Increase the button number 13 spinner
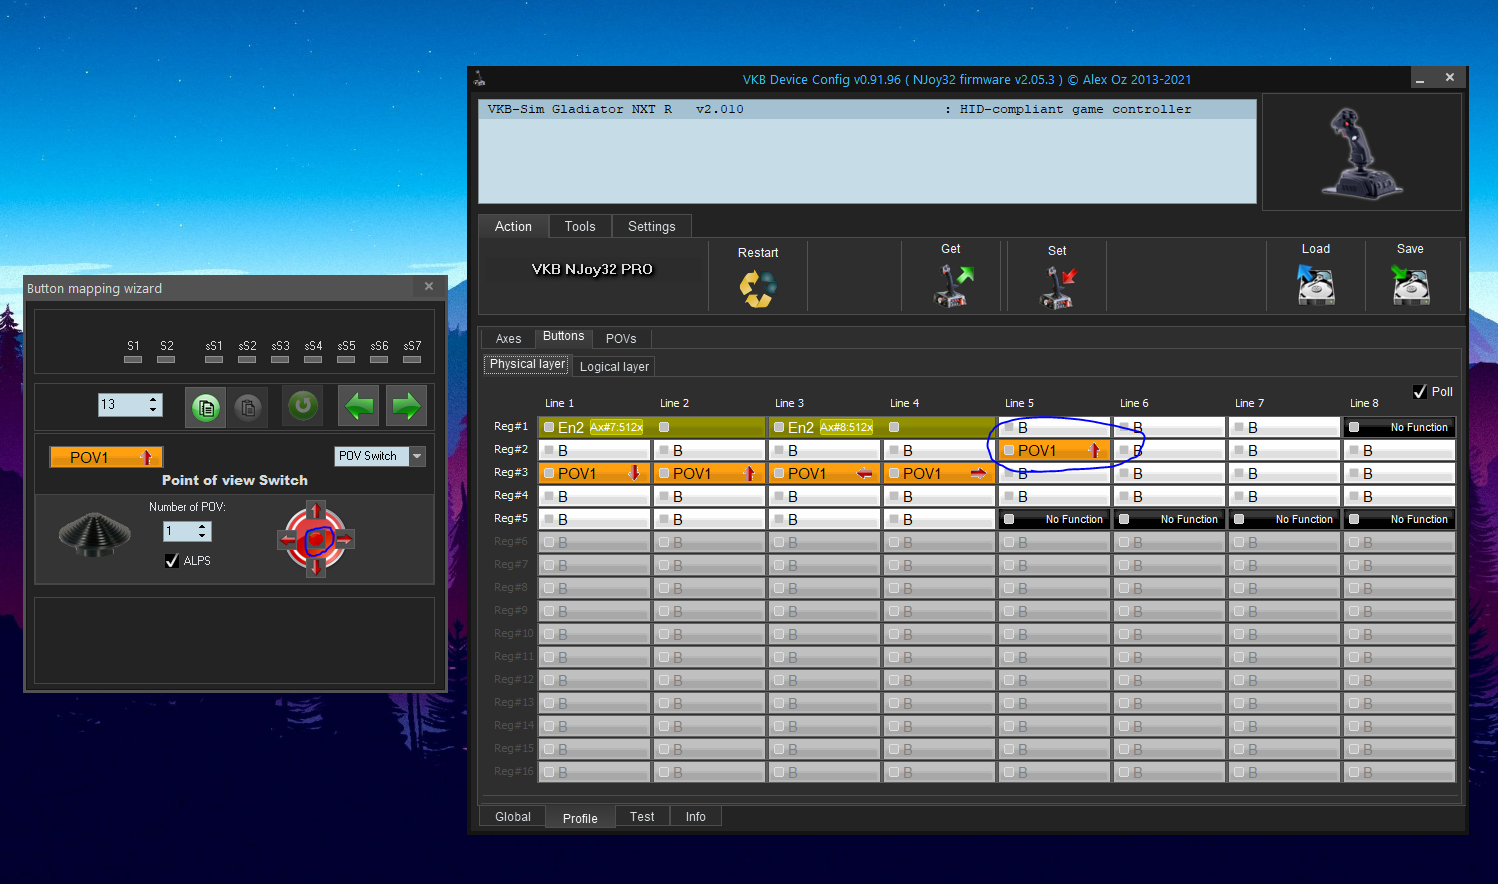 click(x=153, y=400)
